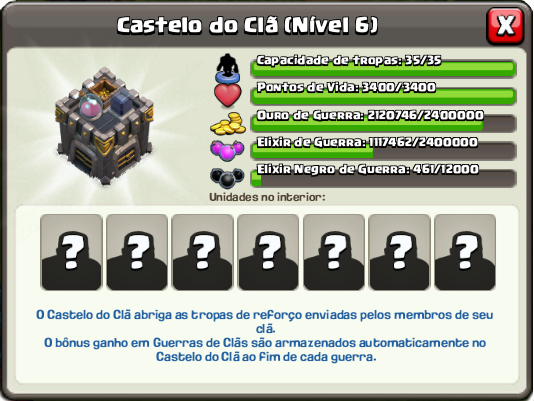534x401 pixels.
Task: Click the Elixir Negro de Guerra bar
Action: pyautogui.click(x=383, y=179)
